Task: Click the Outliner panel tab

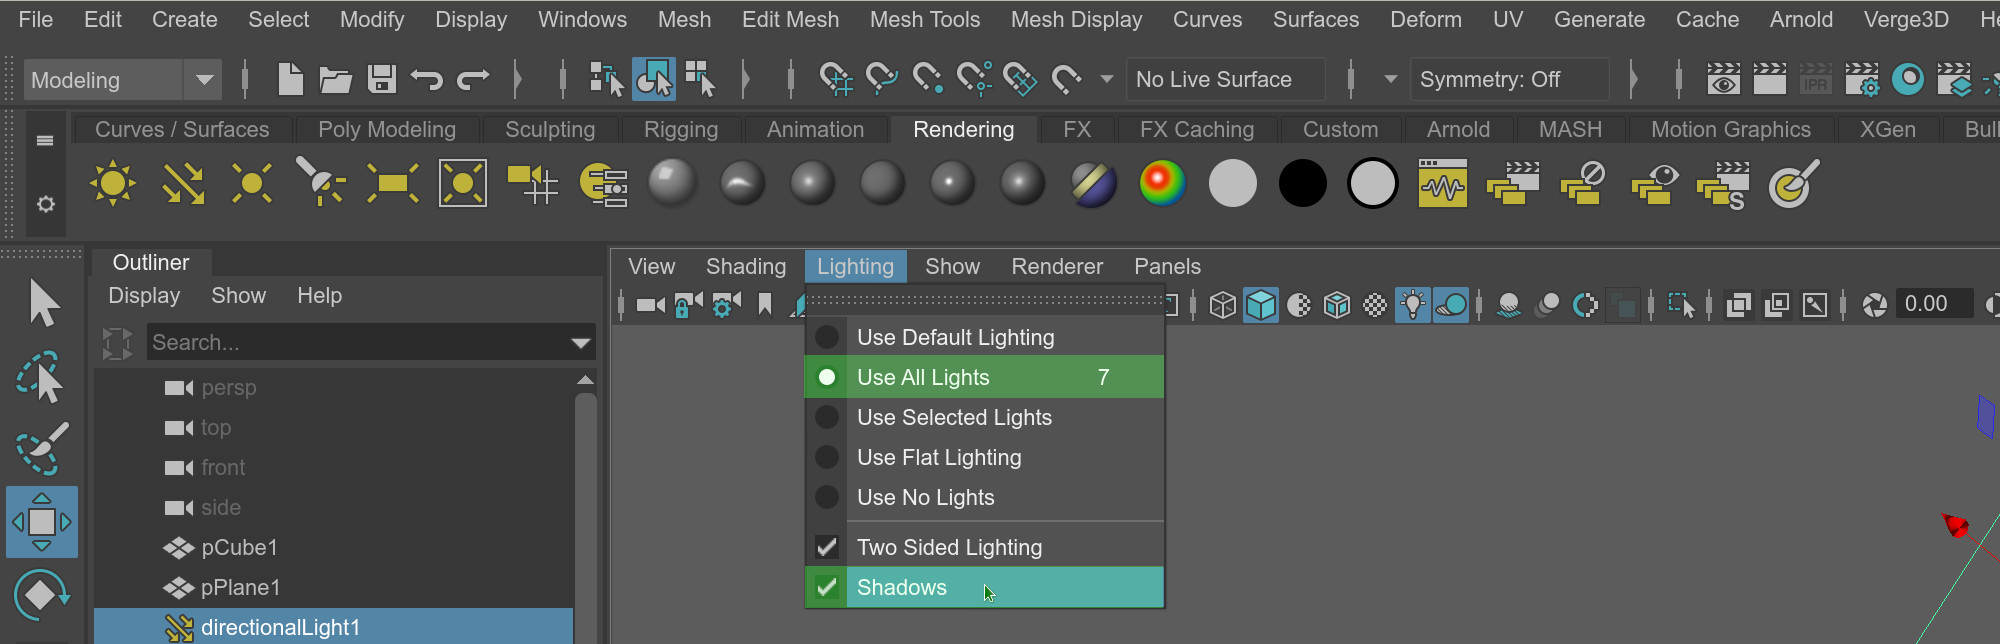Action: (x=151, y=262)
